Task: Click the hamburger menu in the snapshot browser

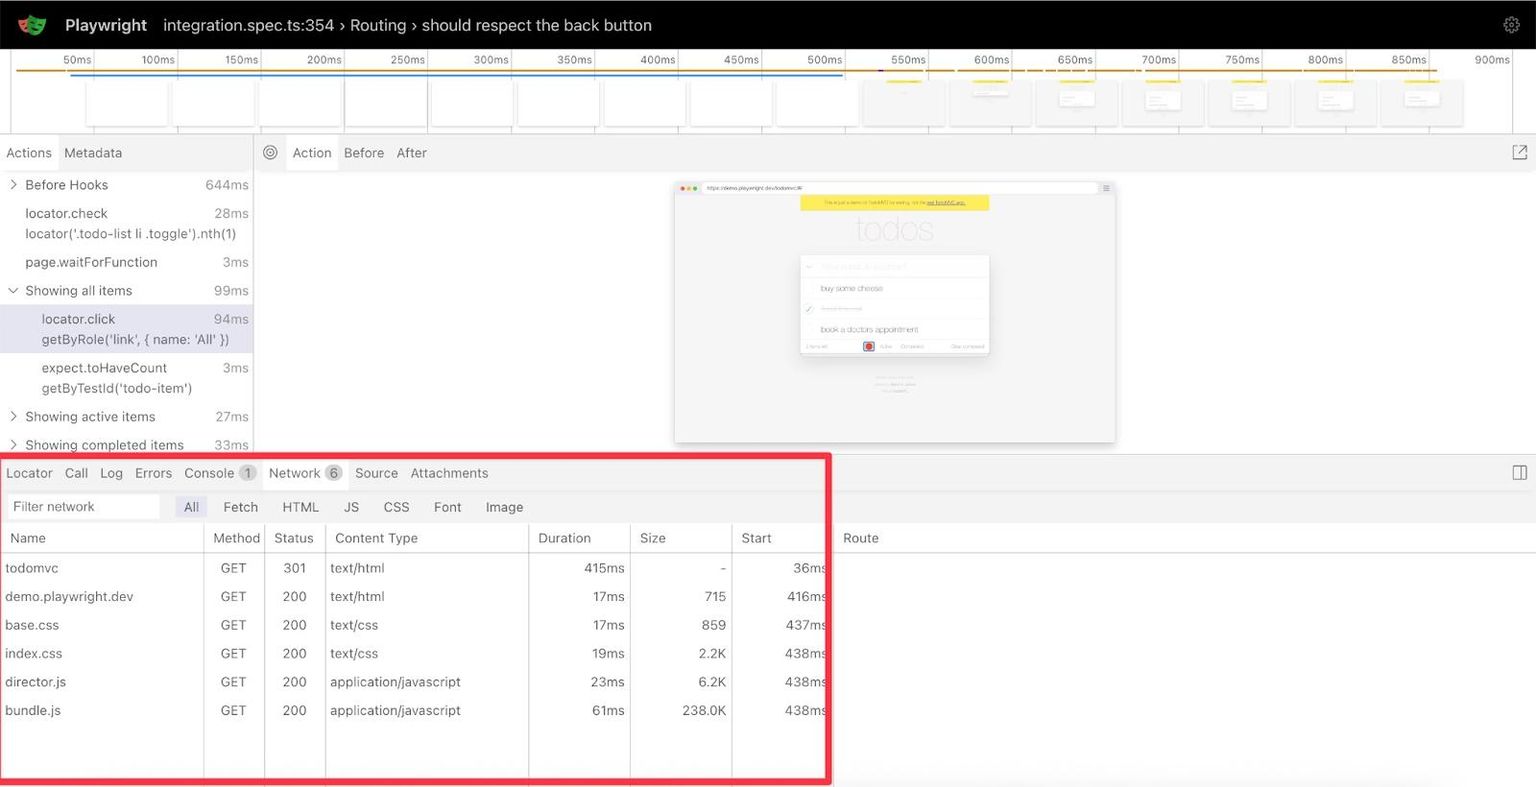Action: [1106, 188]
